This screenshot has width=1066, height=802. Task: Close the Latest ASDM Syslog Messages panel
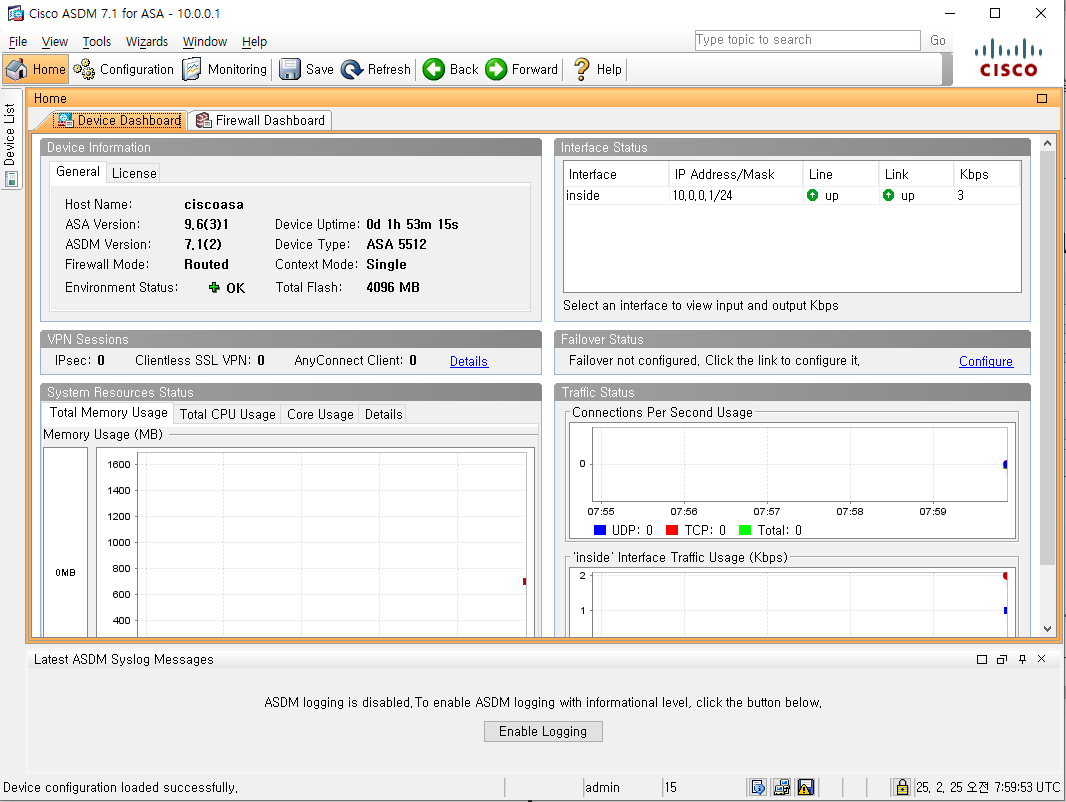pos(1042,659)
